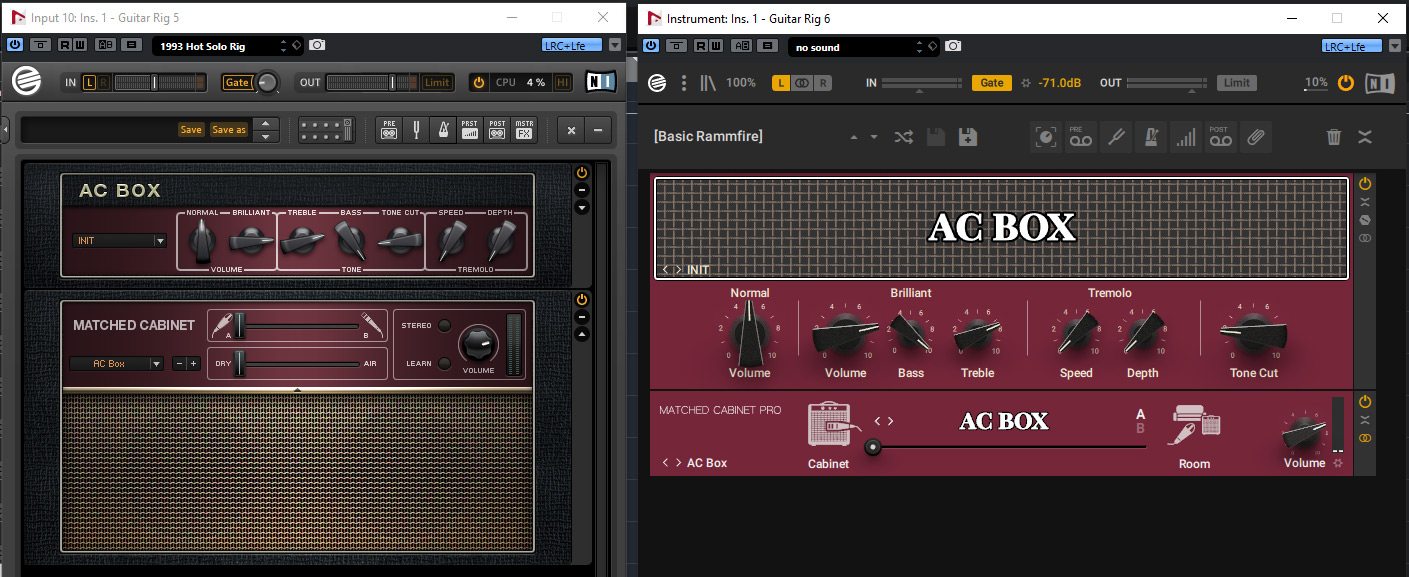Open the browser library icon in Guitar Rig 6
1409x577 pixels.
click(708, 83)
